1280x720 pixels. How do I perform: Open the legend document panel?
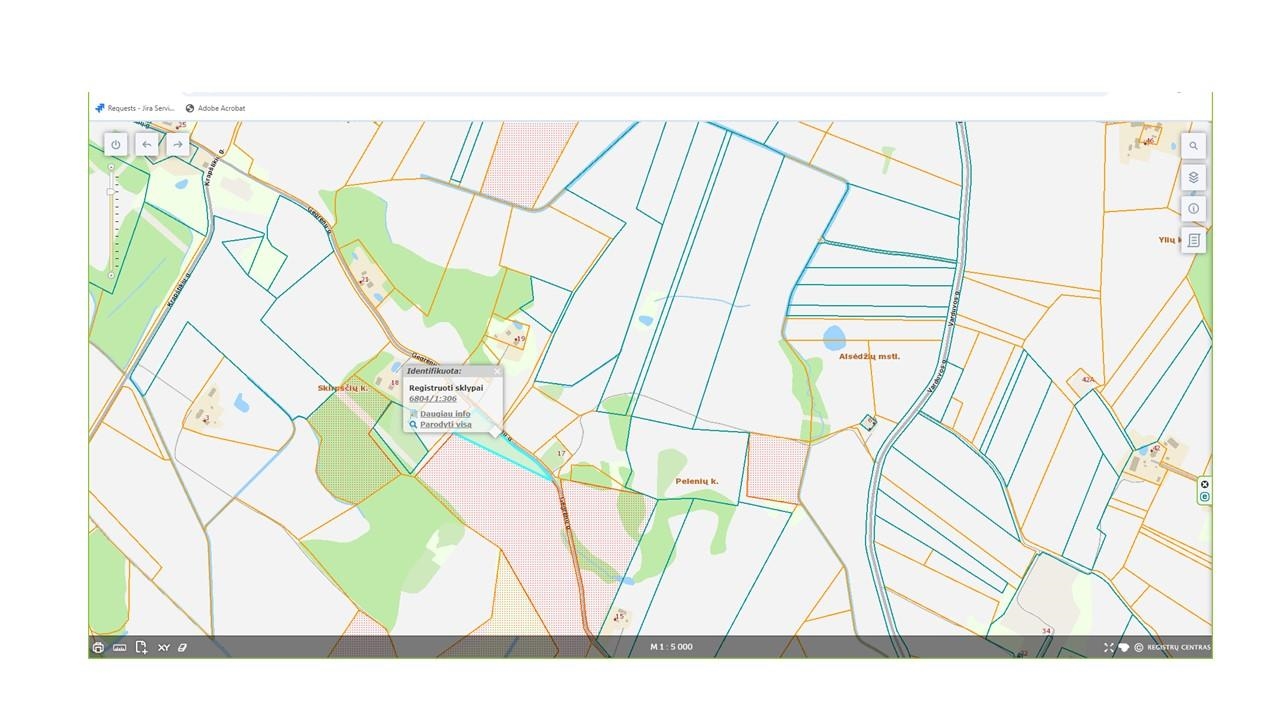point(1193,241)
